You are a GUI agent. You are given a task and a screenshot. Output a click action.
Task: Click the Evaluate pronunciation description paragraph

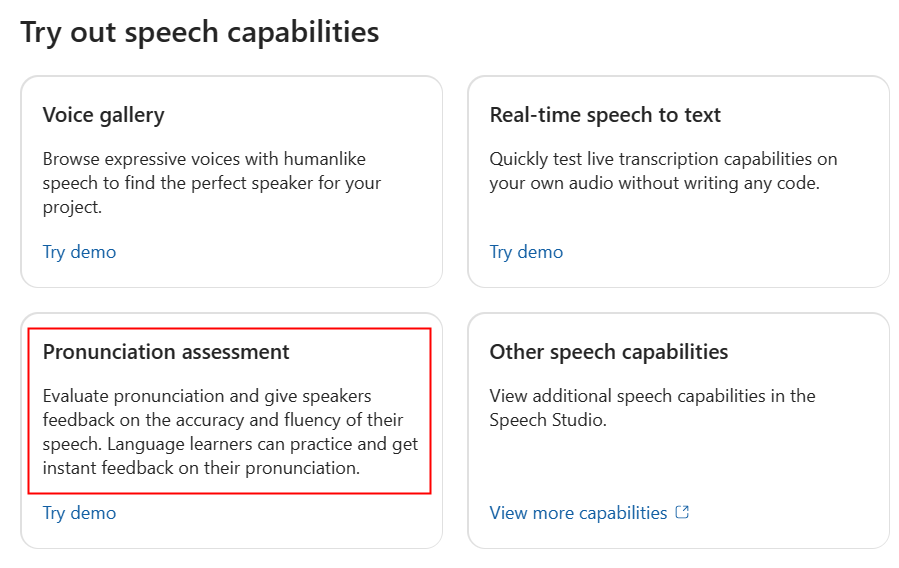tap(230, 432)
